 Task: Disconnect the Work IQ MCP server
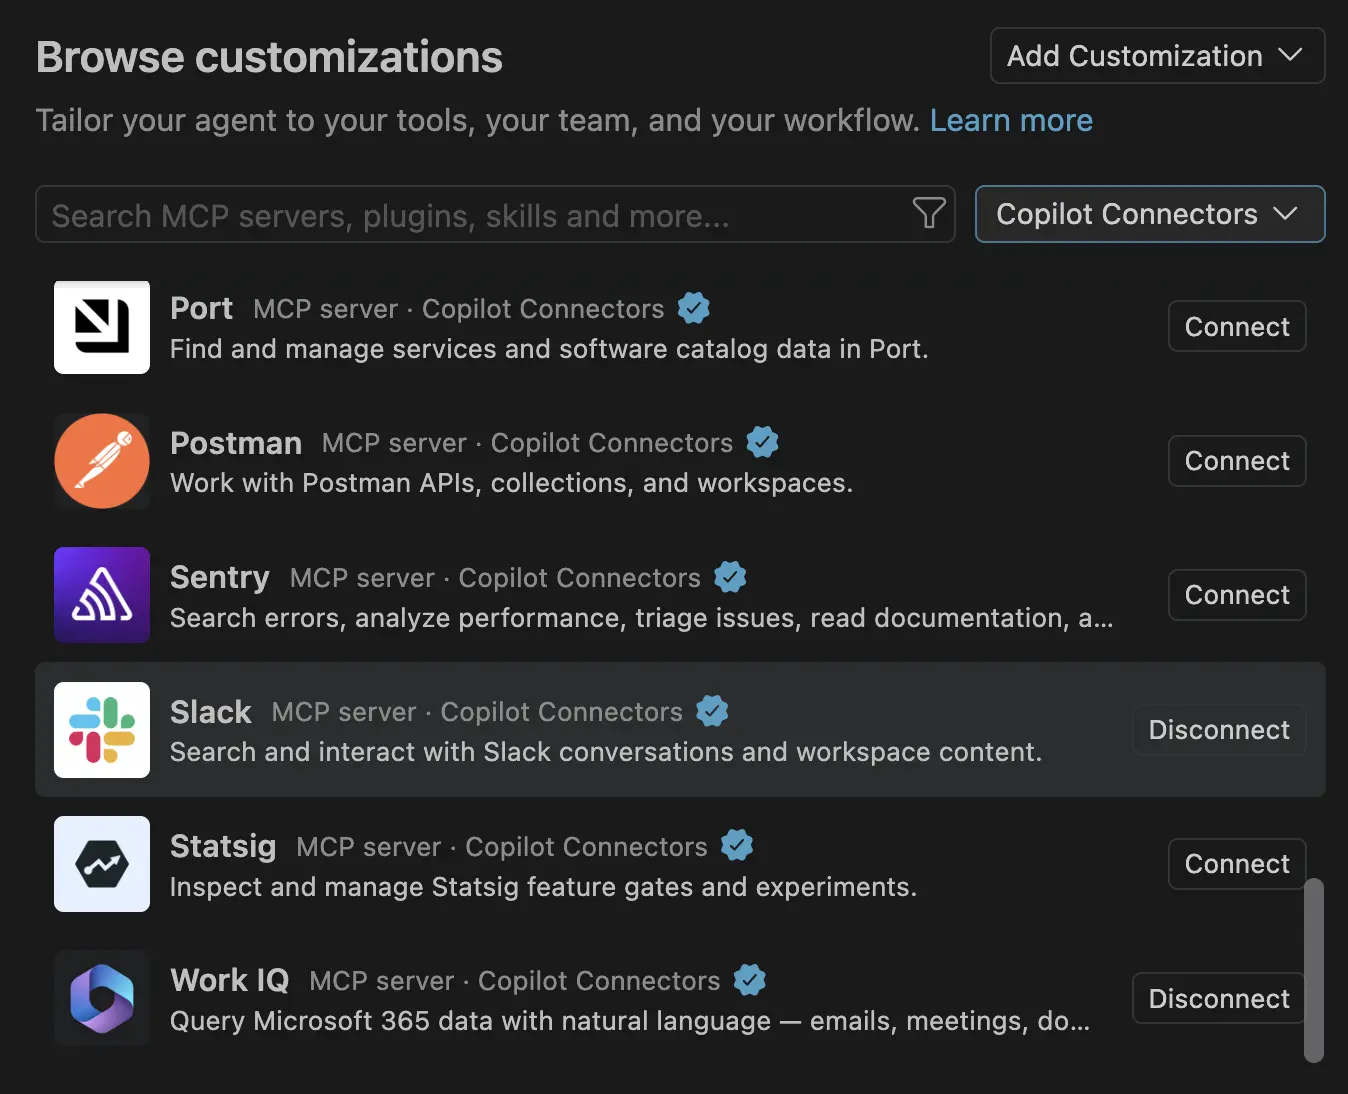[x=1219, y=998]
